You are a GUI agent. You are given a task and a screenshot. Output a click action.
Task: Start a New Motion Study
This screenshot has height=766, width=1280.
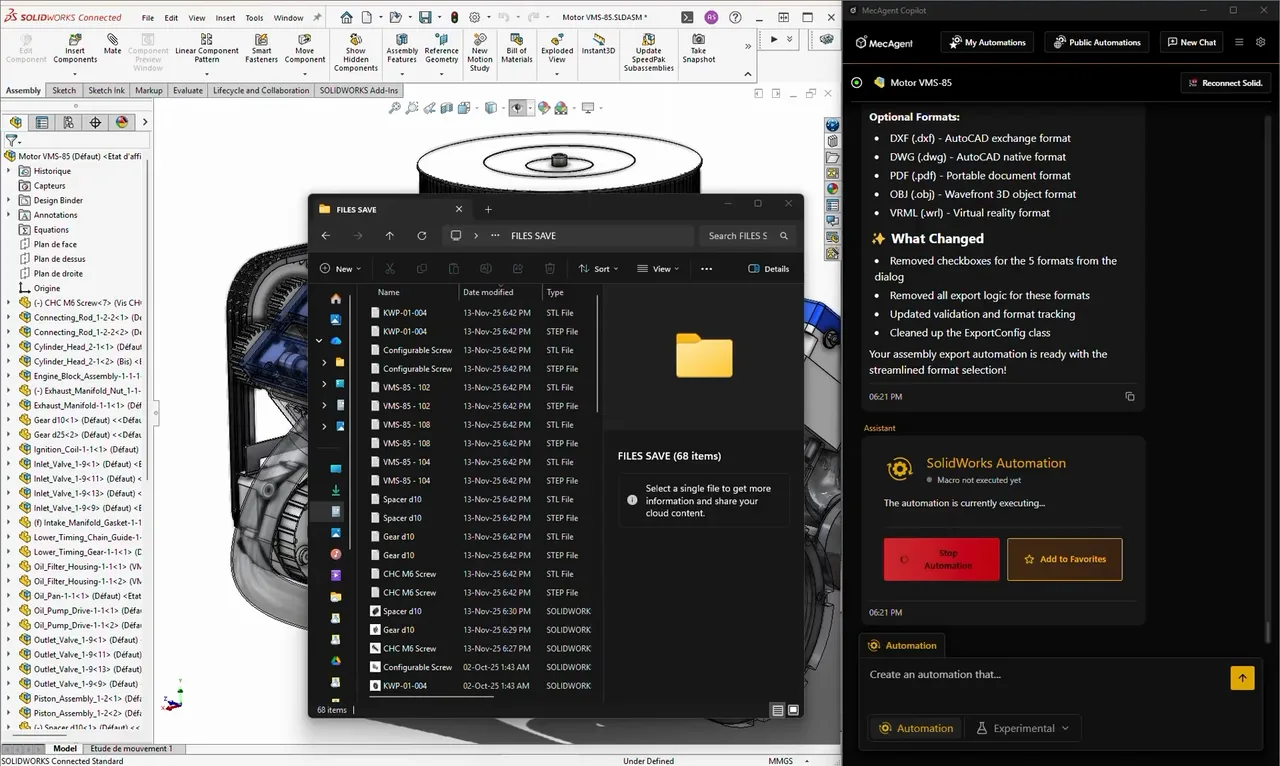pyautogui.click(x=480, y=54)
